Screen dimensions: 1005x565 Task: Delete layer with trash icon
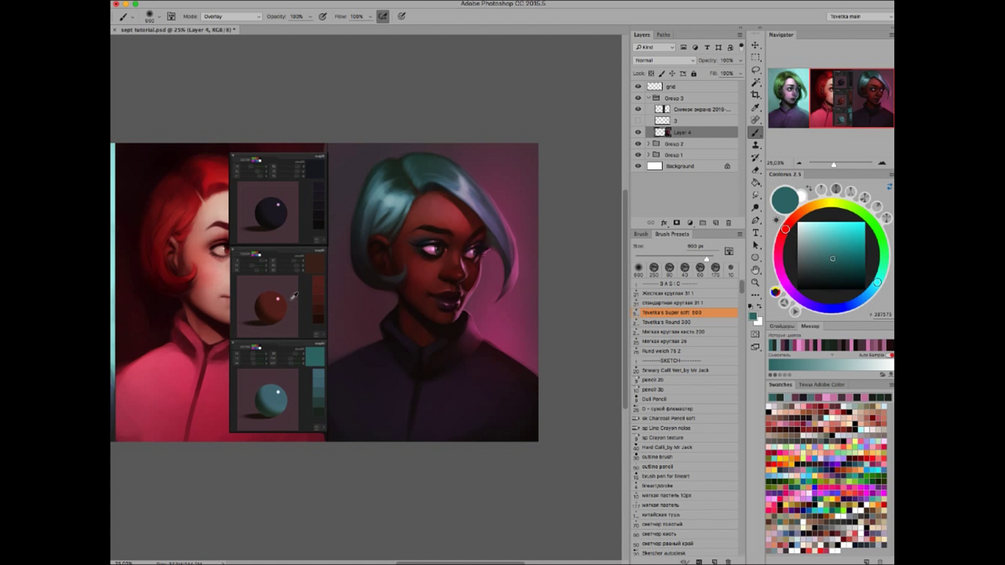[728, 223]
